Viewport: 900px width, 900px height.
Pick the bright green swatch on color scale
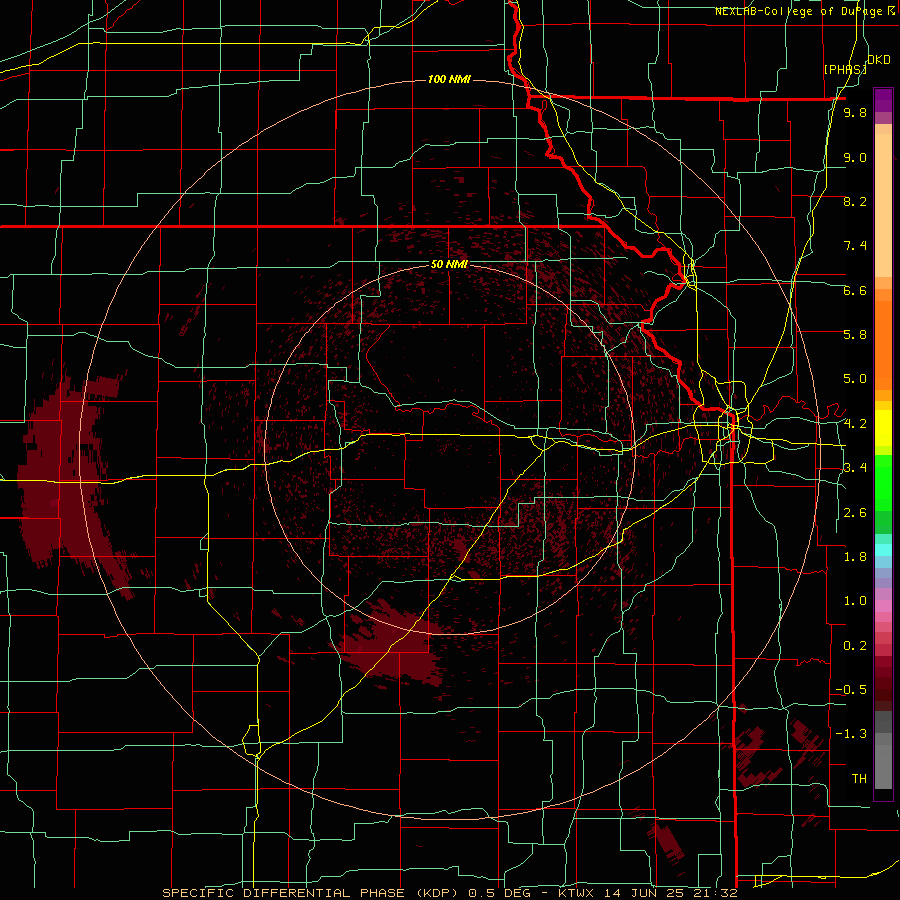pyautogui.click(x=883, y=485)
